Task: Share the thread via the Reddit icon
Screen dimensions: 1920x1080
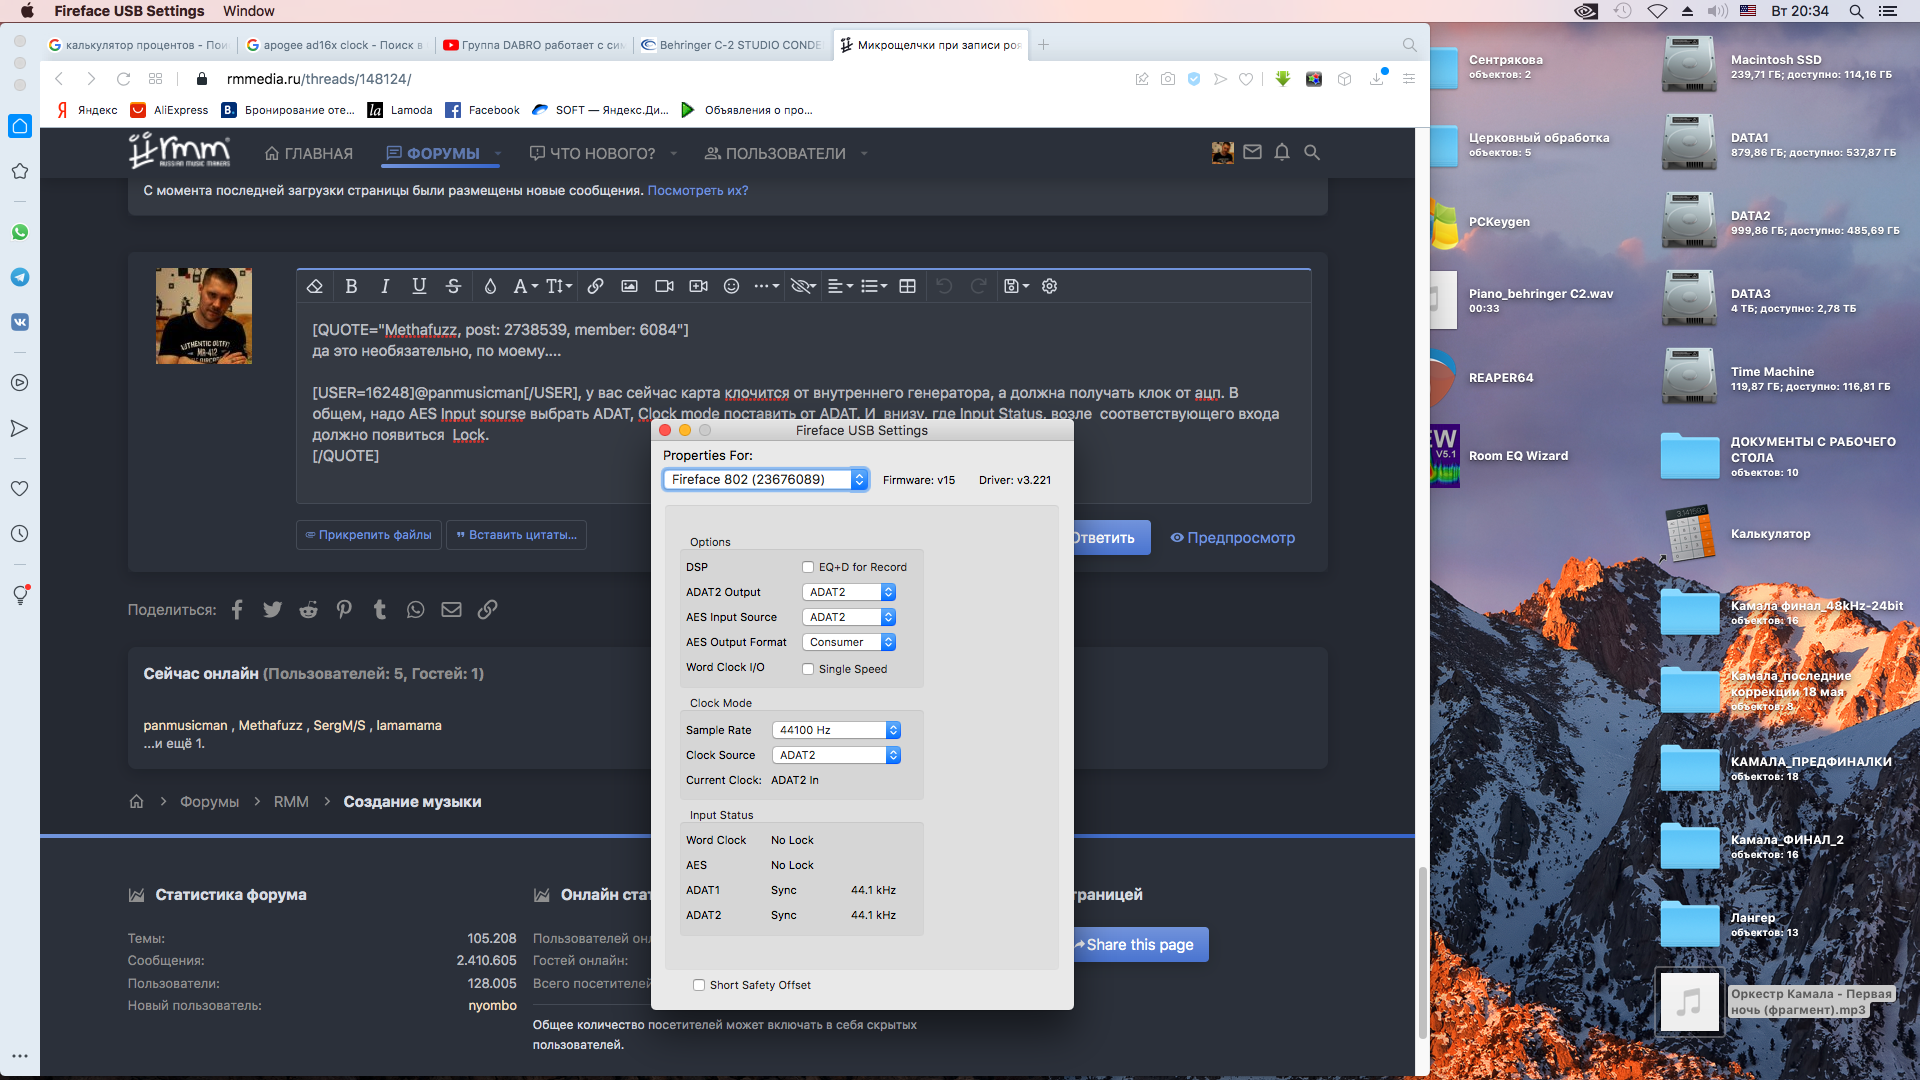Action: 308,609
